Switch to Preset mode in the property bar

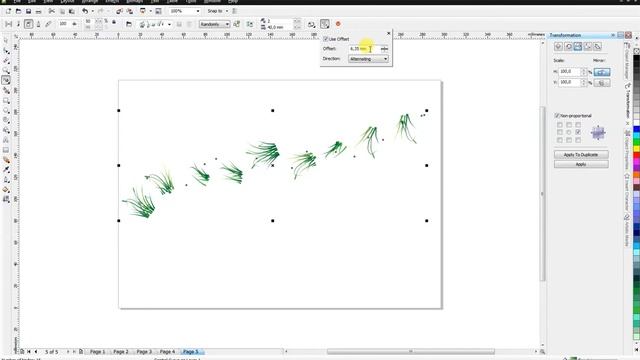tap(8, 24)
